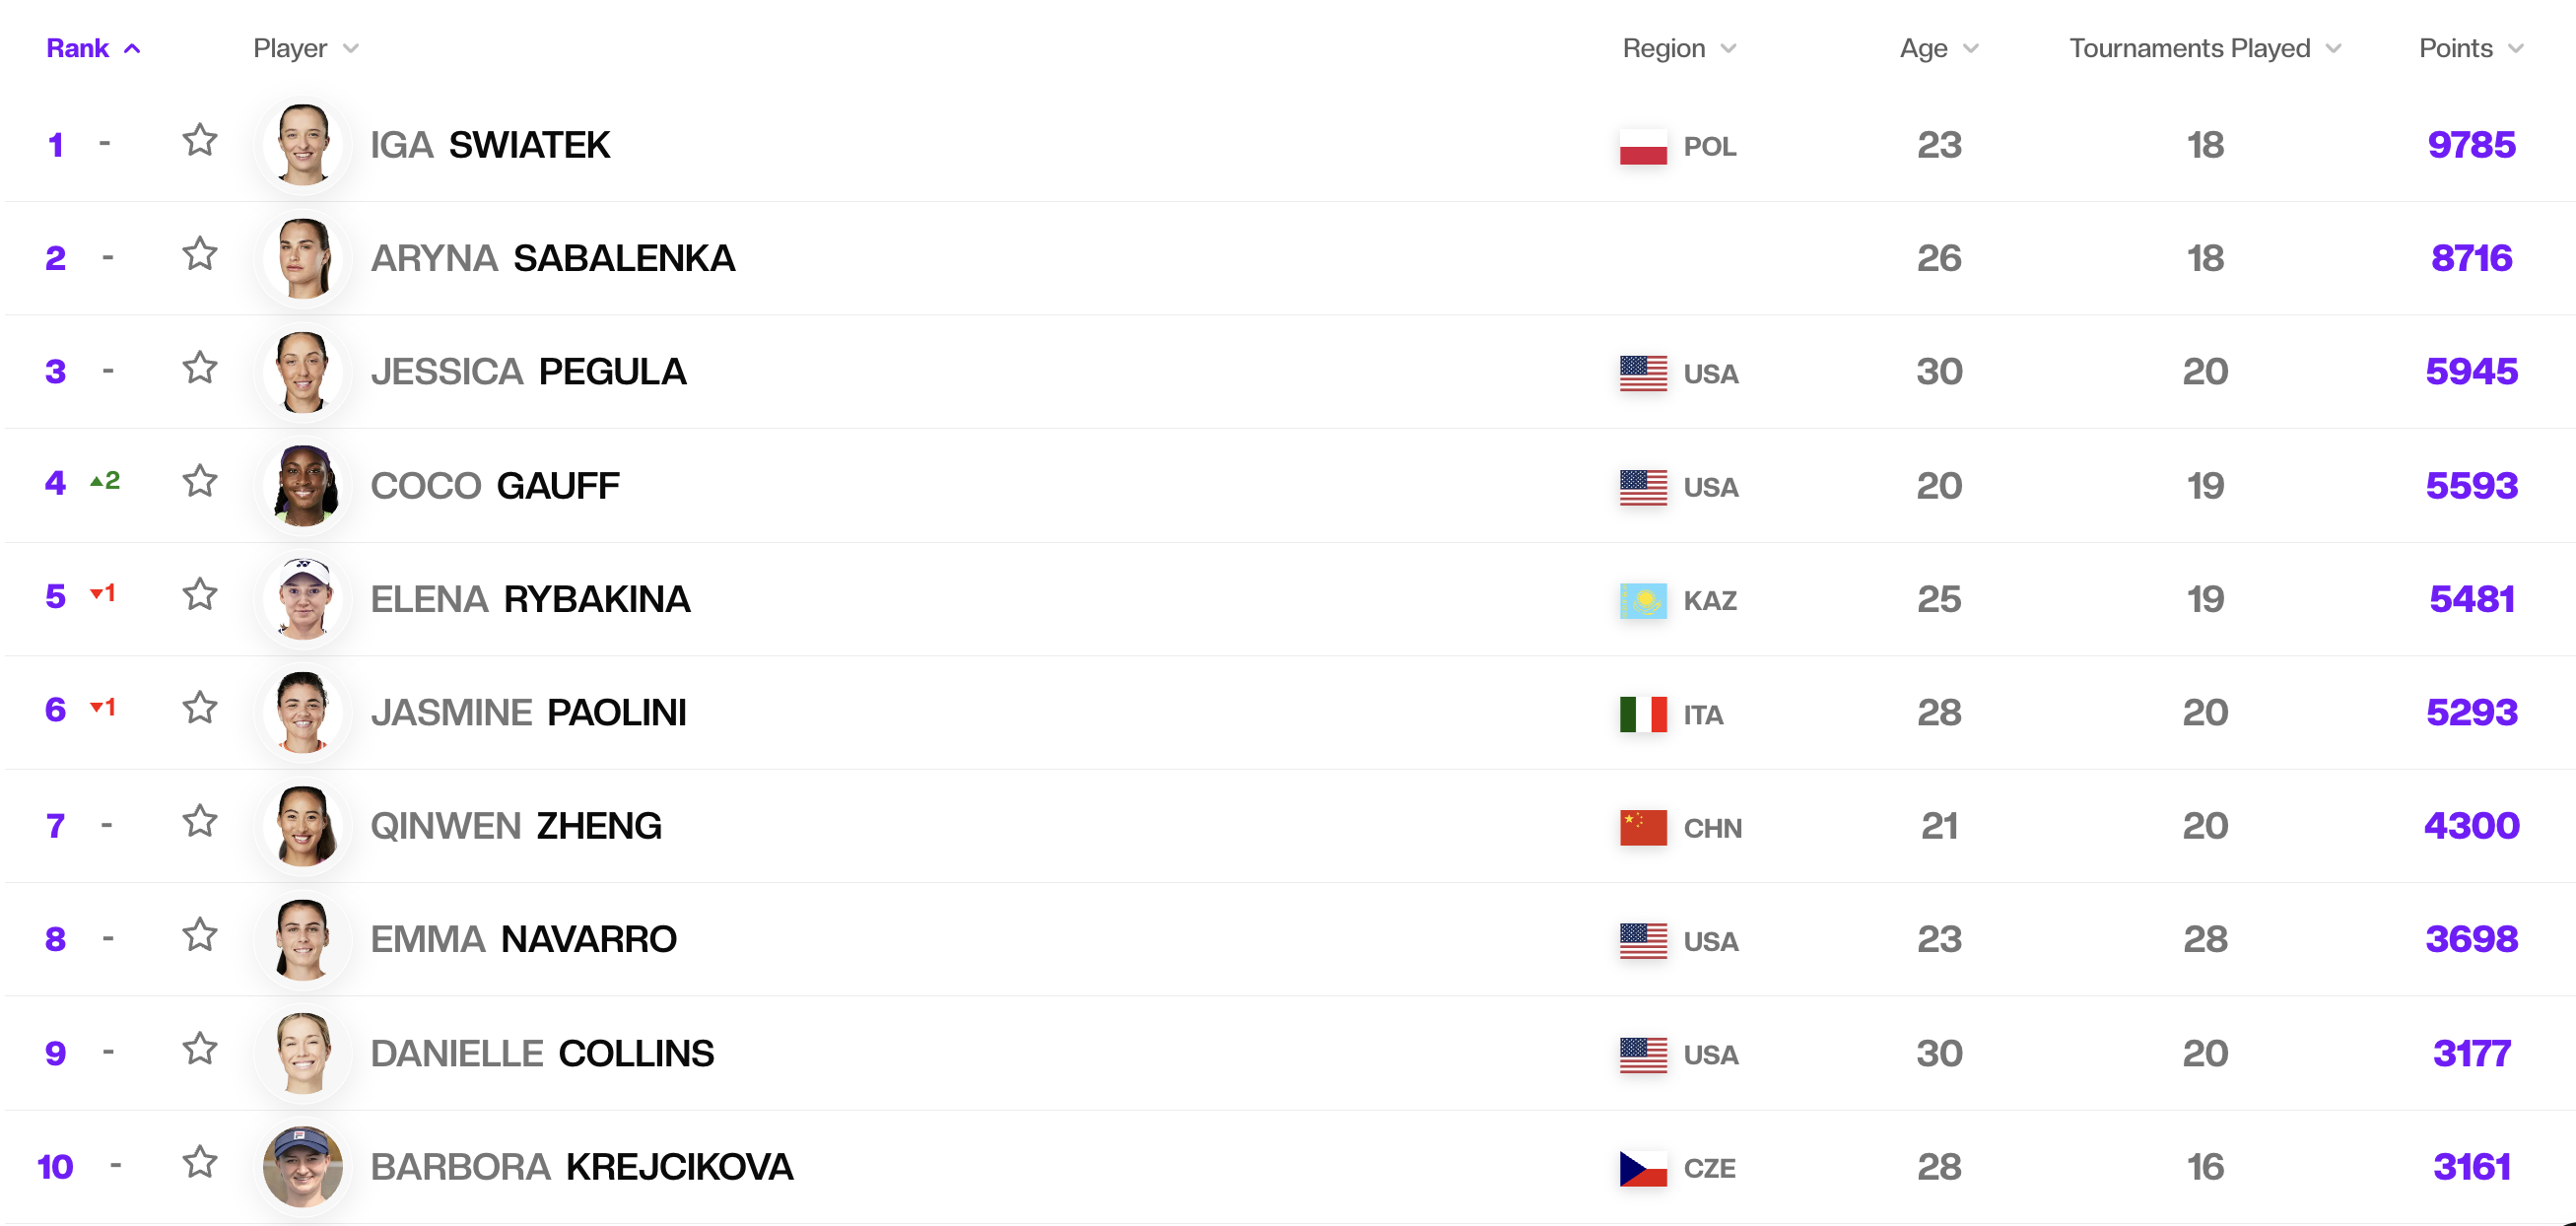Click the star icon beside Danielle Collins
The image size is (2576, 1226).
[200, 1049]
